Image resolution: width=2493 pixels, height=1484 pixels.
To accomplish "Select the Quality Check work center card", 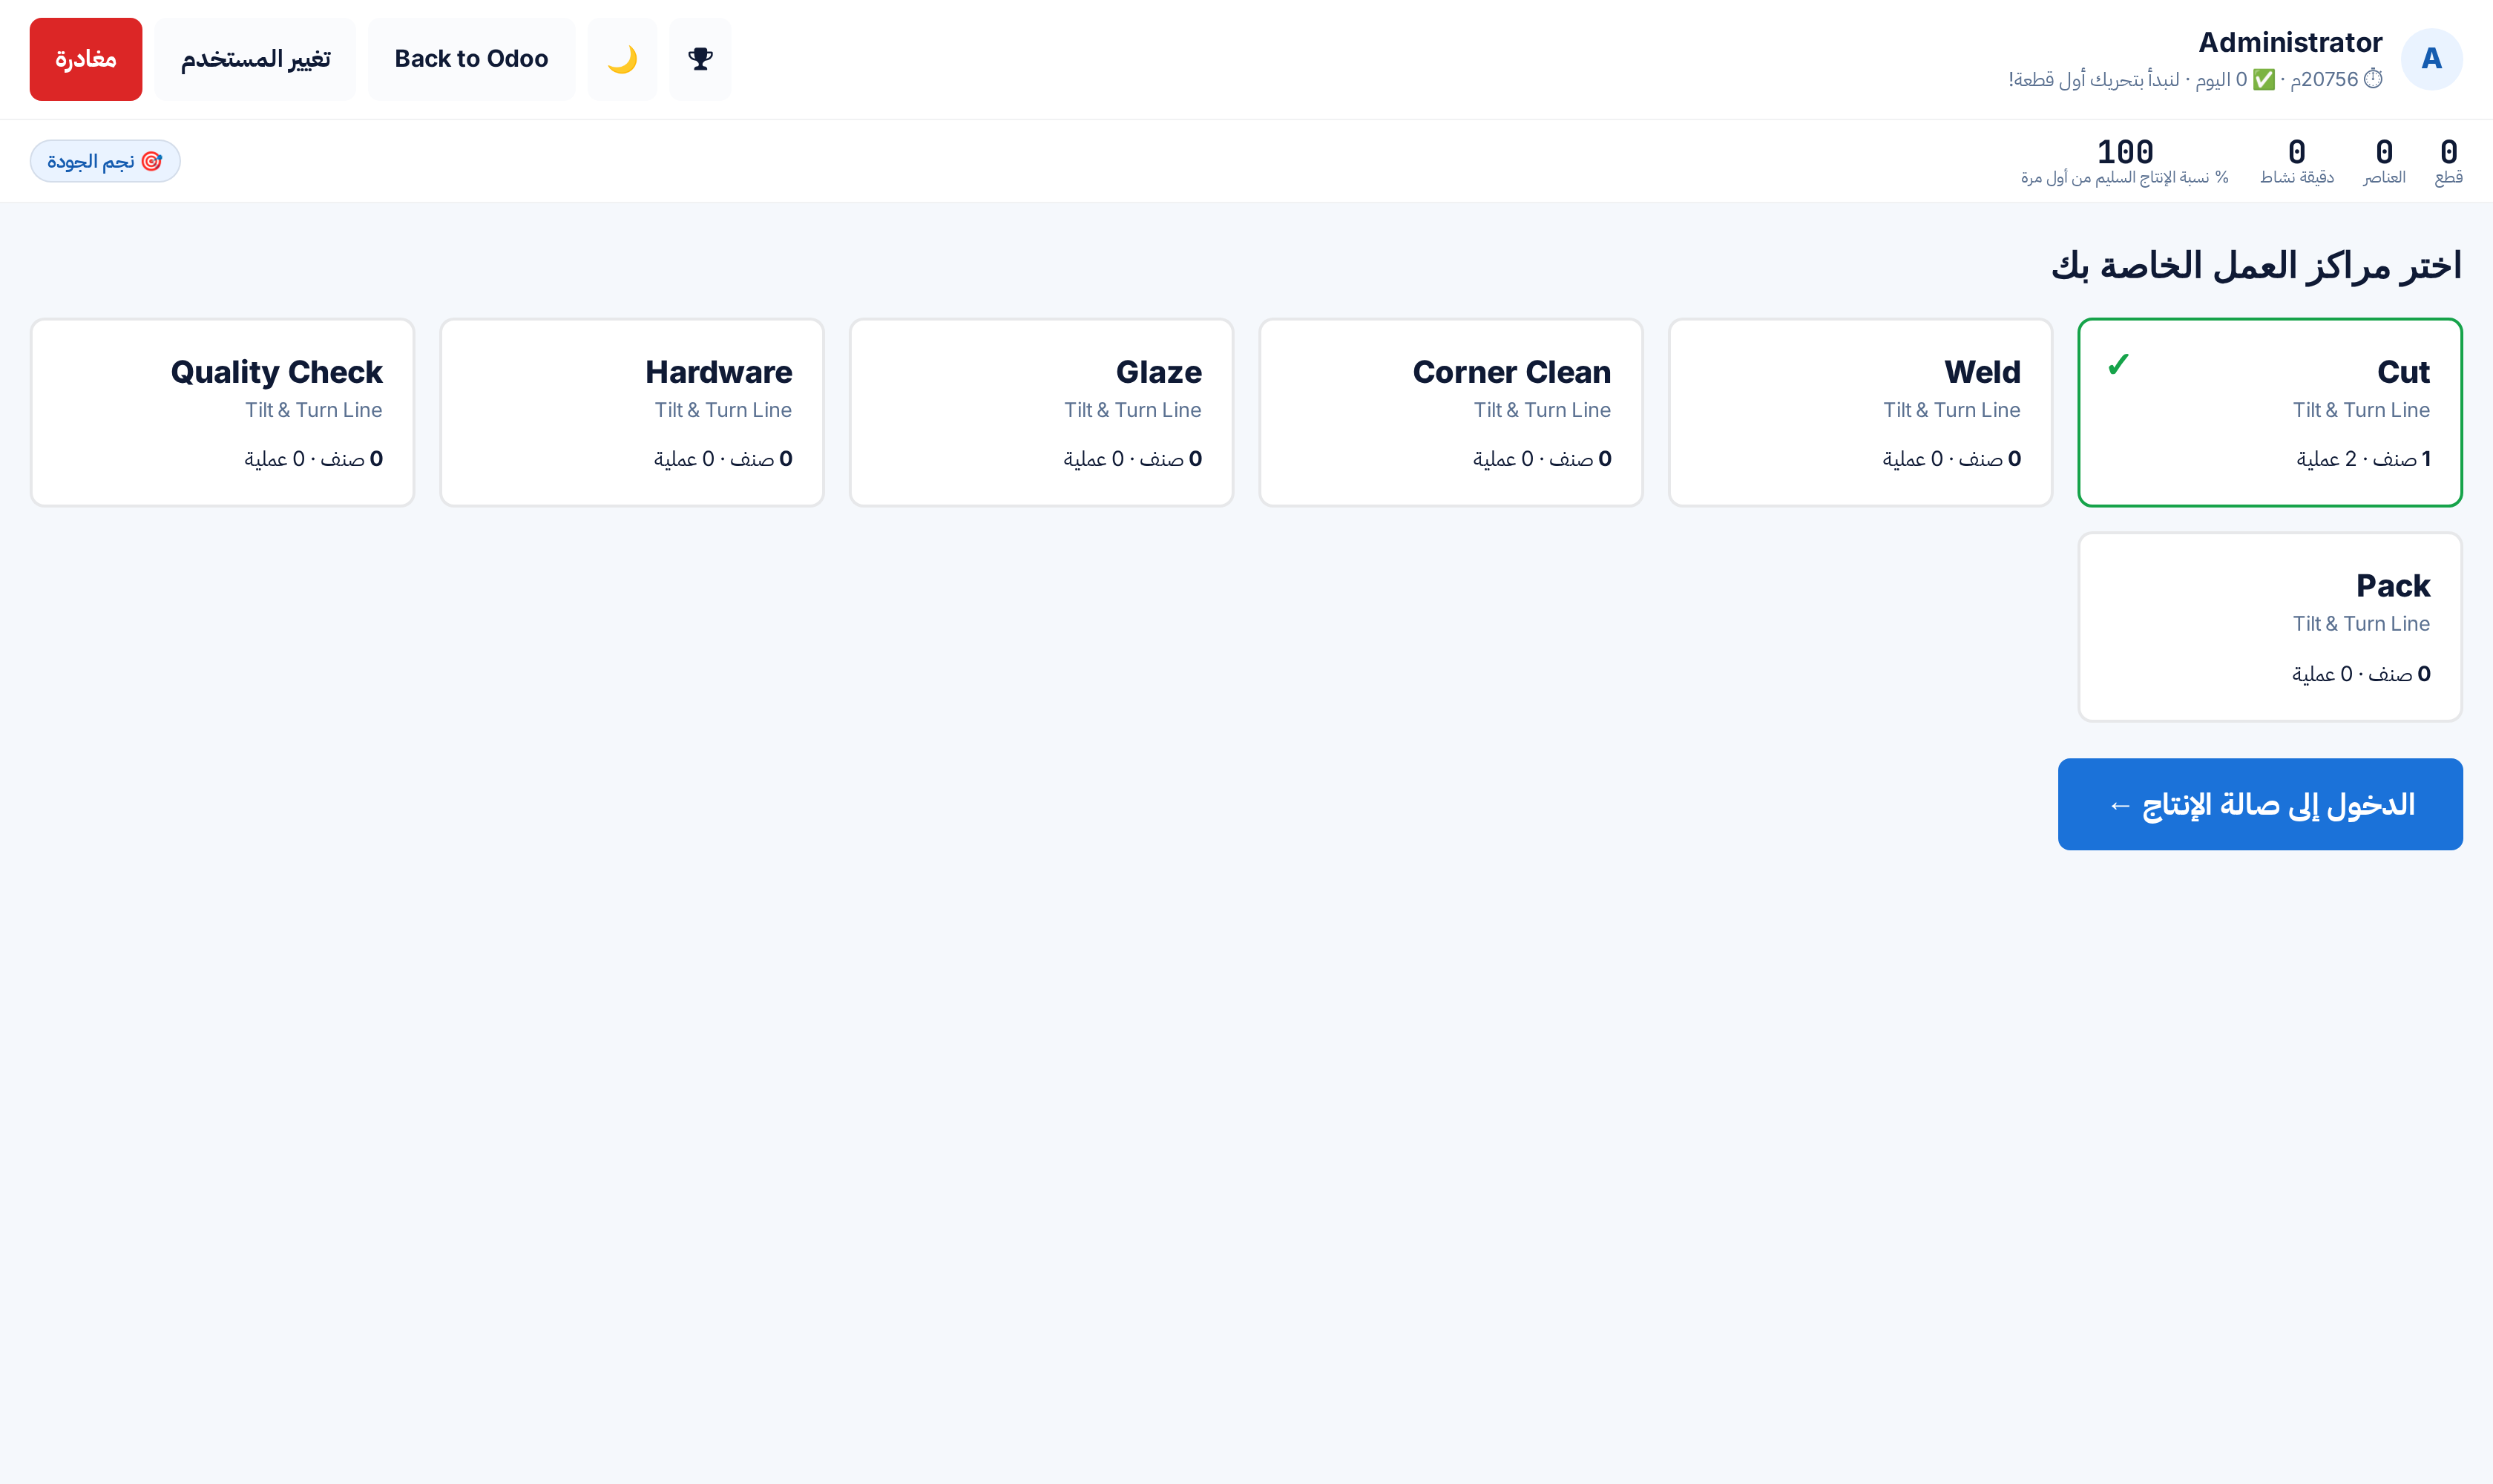I will (222, 412).
